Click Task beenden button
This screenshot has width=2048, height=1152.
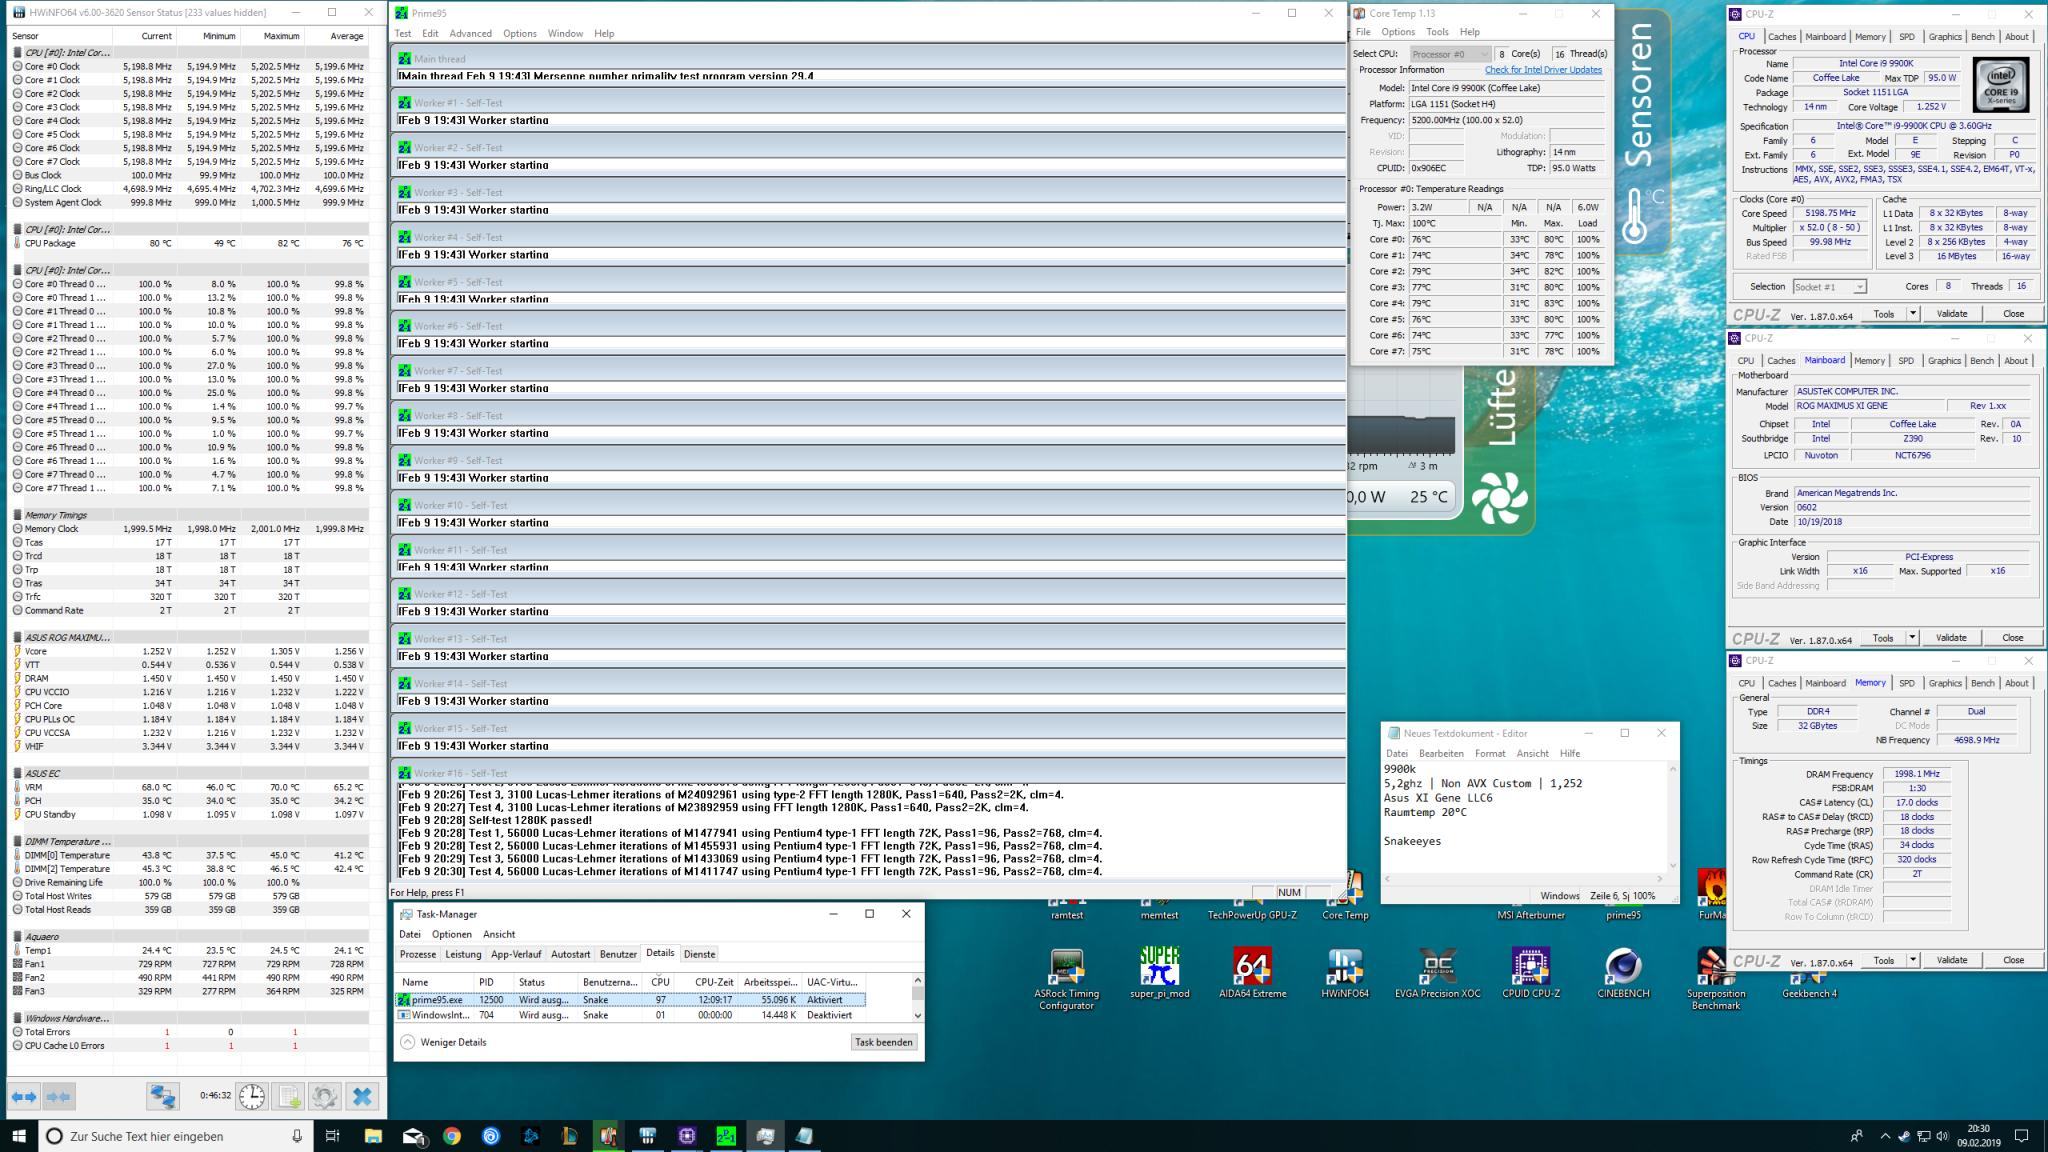click(883, 1042)
